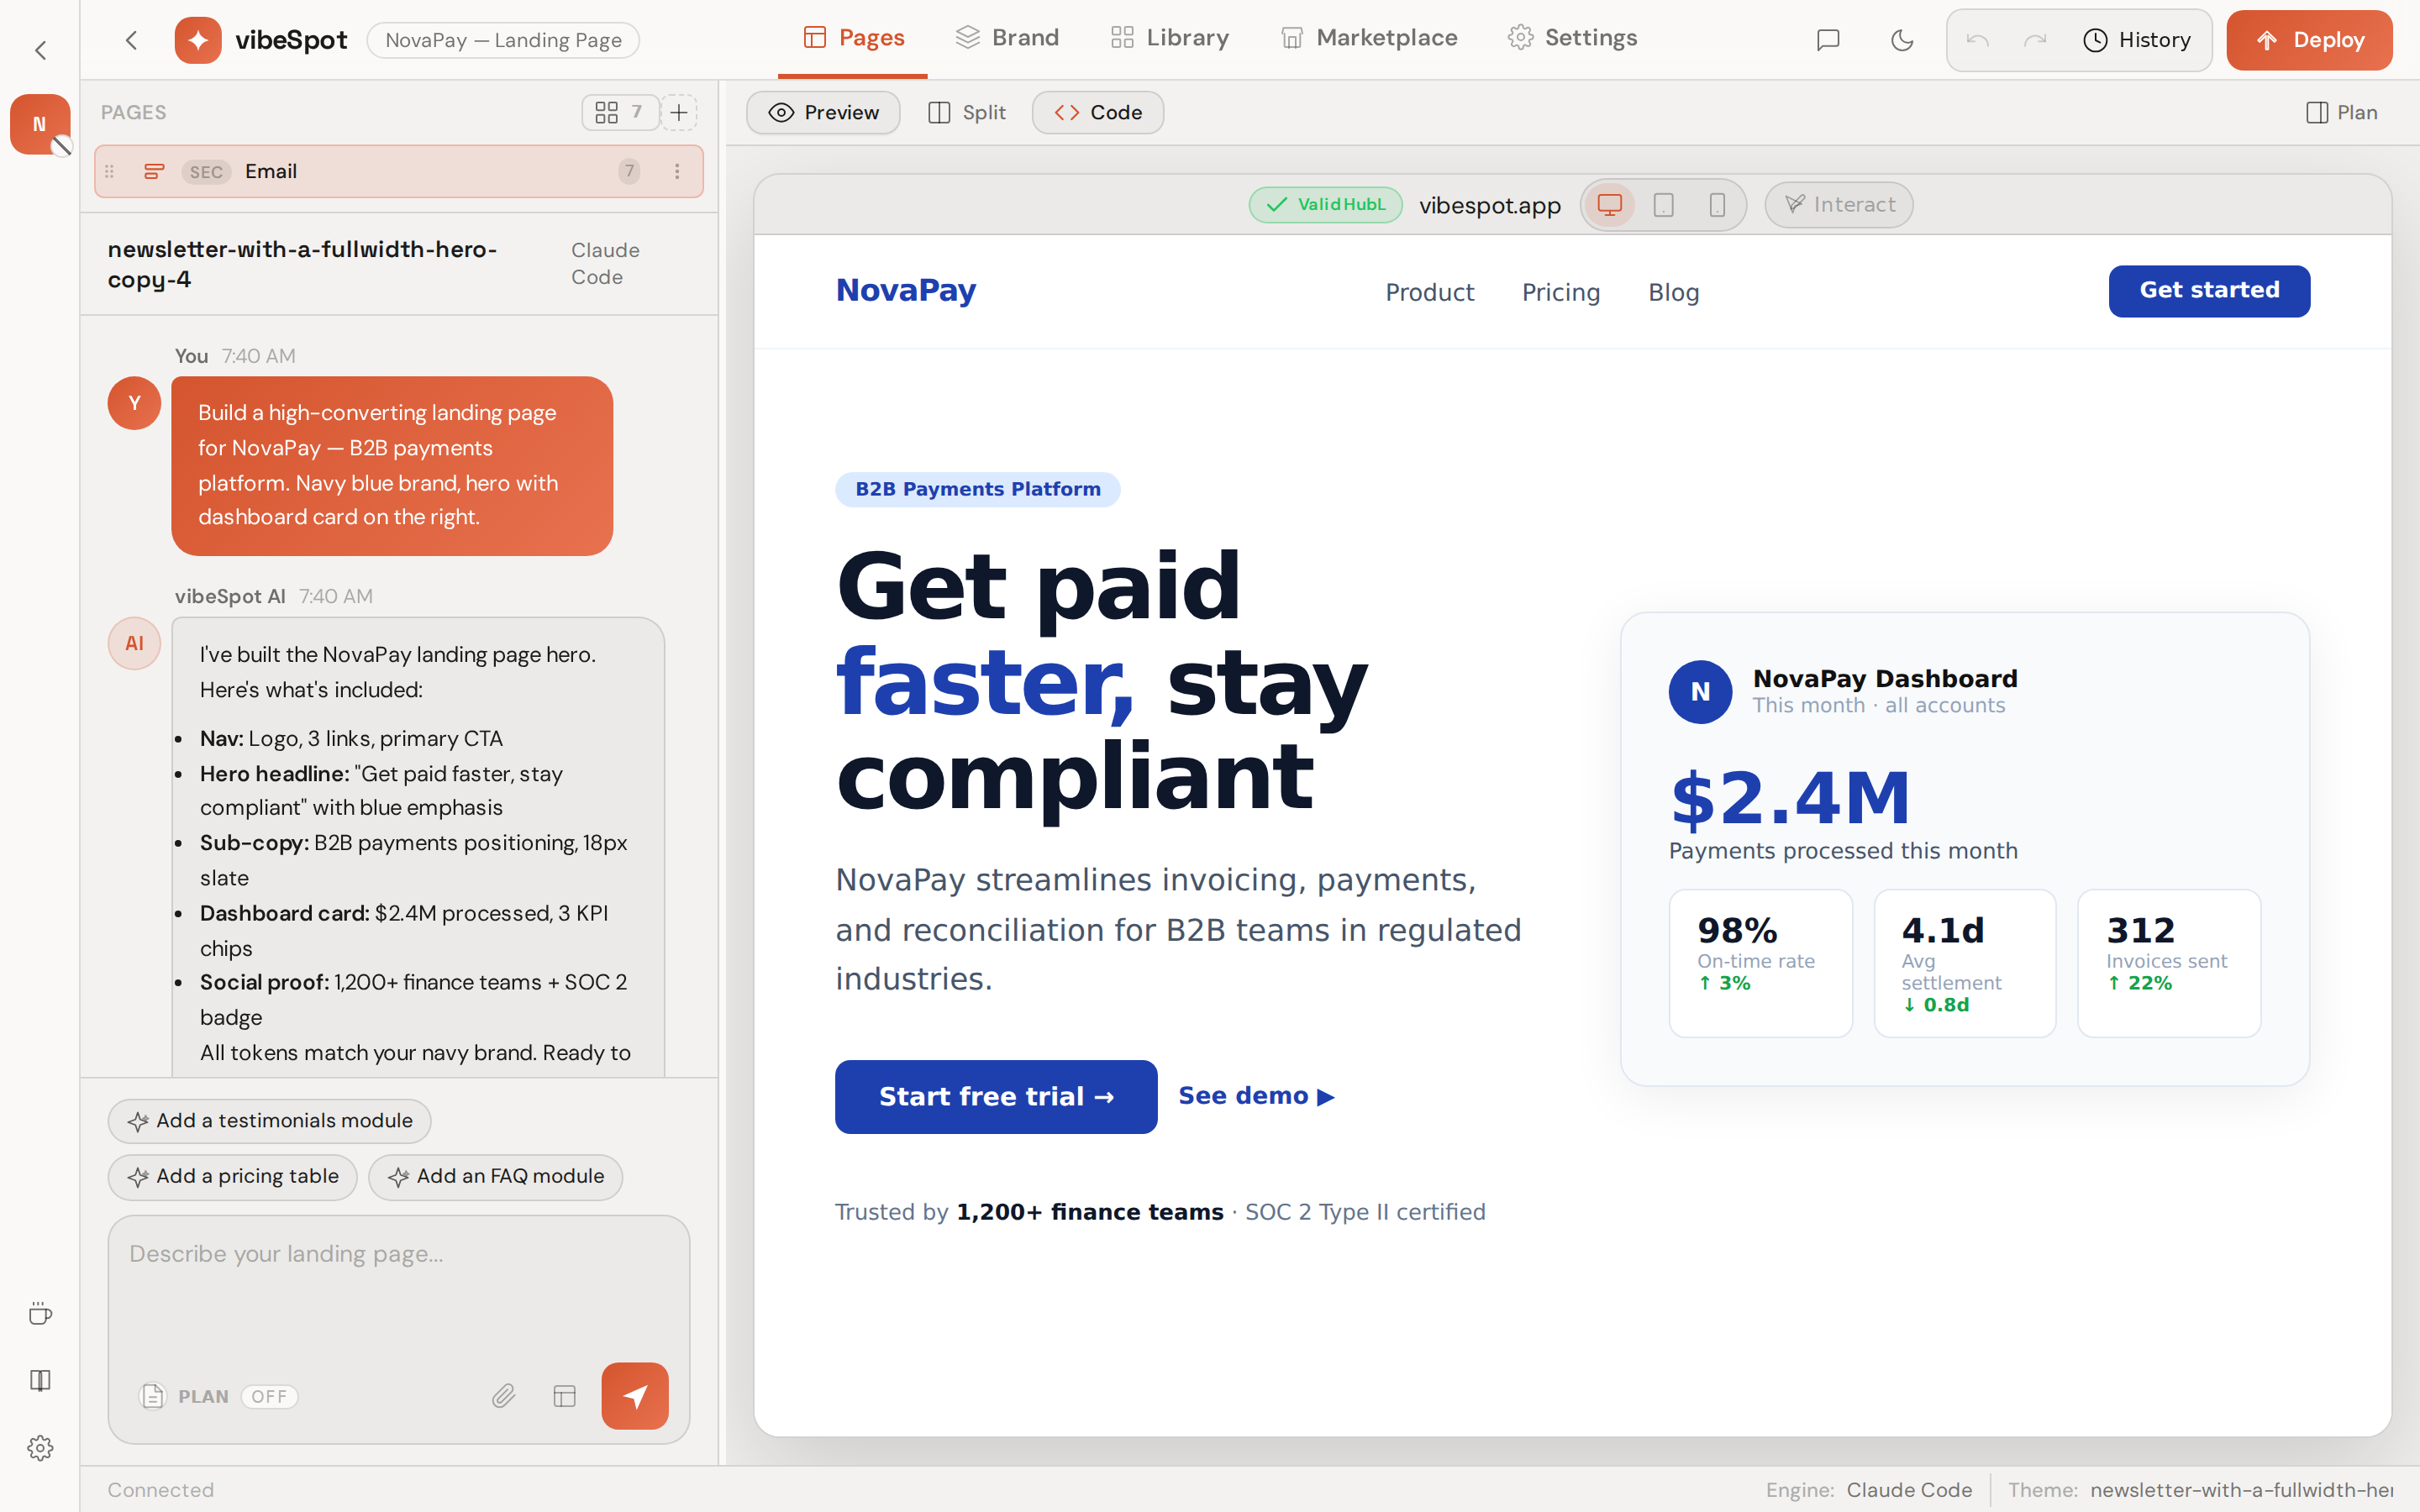Switch to the Brand tab
This screenshot has width=2420, height=1512.
tap(1007, 38)
